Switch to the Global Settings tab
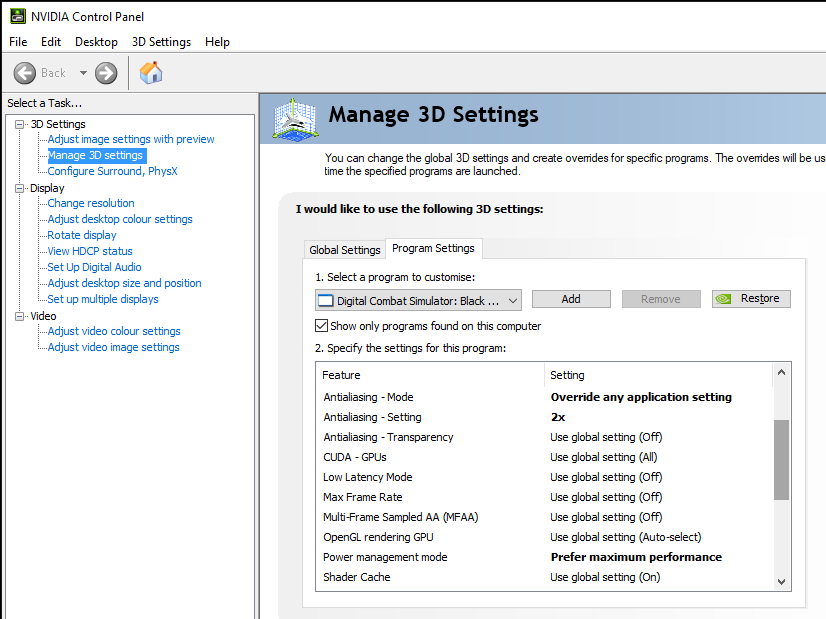 click(345, 250)
